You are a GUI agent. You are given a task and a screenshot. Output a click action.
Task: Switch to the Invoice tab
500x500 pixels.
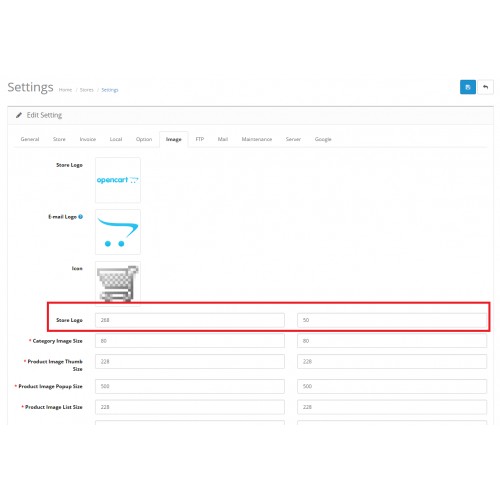(88, 139)
